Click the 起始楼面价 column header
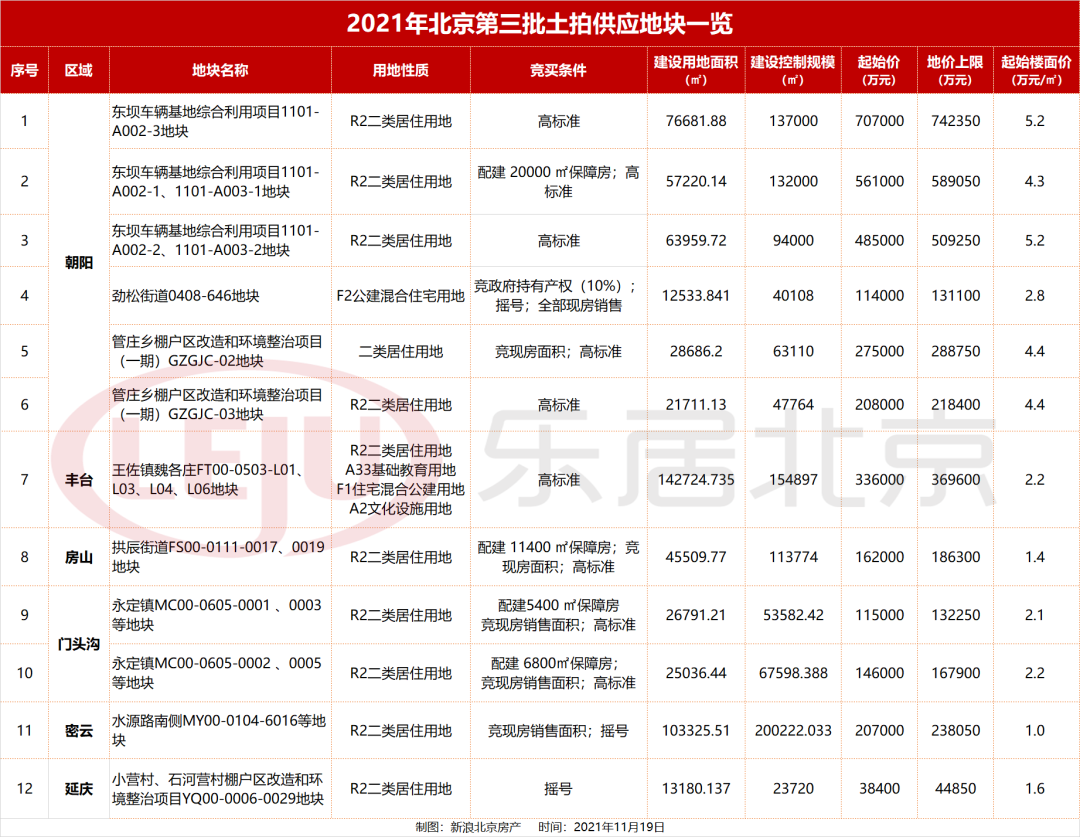The image size is (1080, 837). pyautogui.click(x=1034, y=70)
